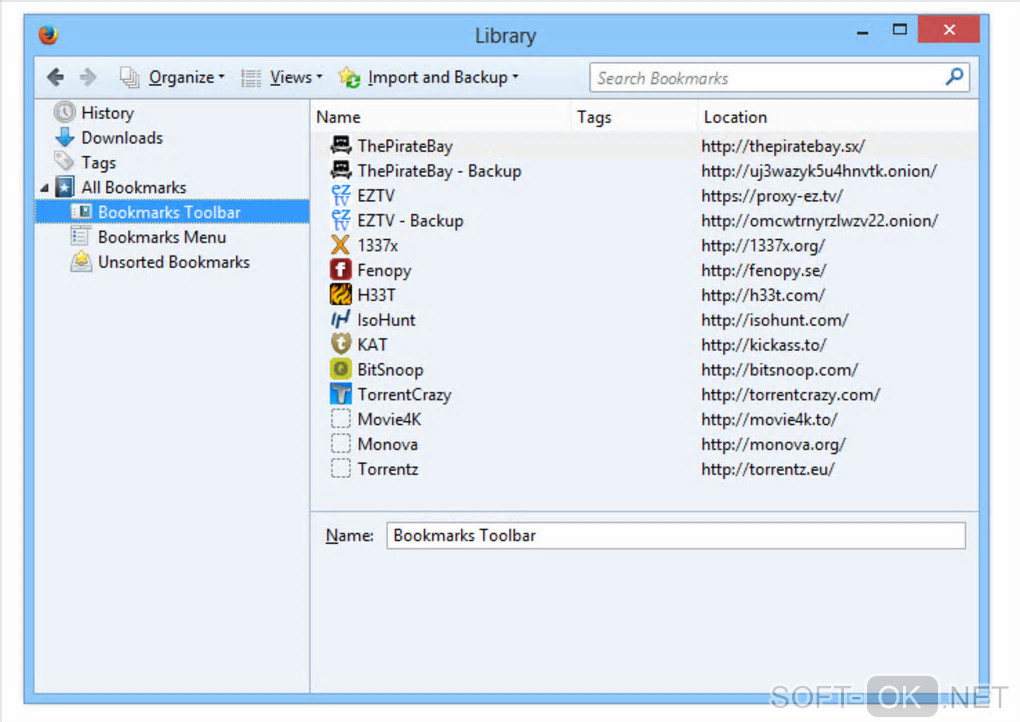1020x722 pixels.
Task: Select the H33T bookmark name
Action: (376, 295)
